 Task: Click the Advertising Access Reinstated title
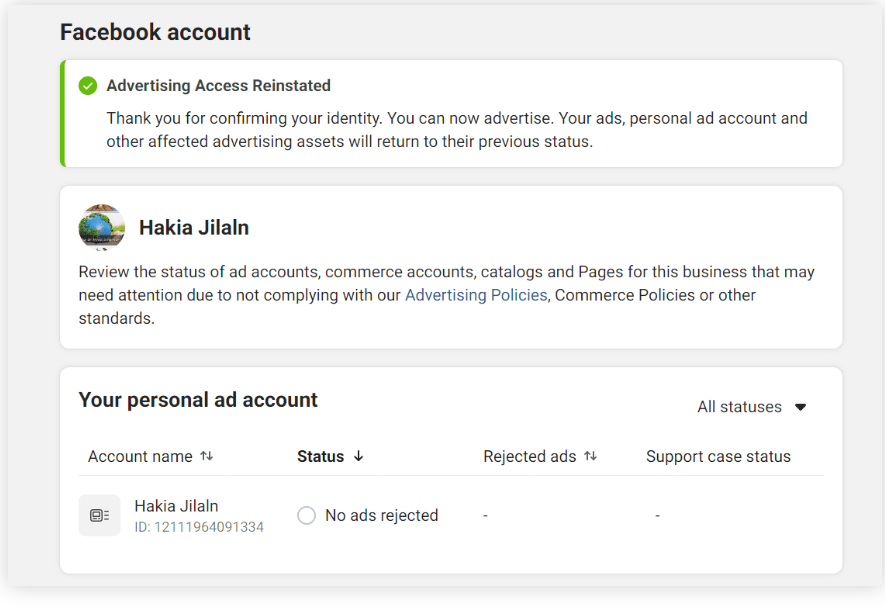[218, 86]
